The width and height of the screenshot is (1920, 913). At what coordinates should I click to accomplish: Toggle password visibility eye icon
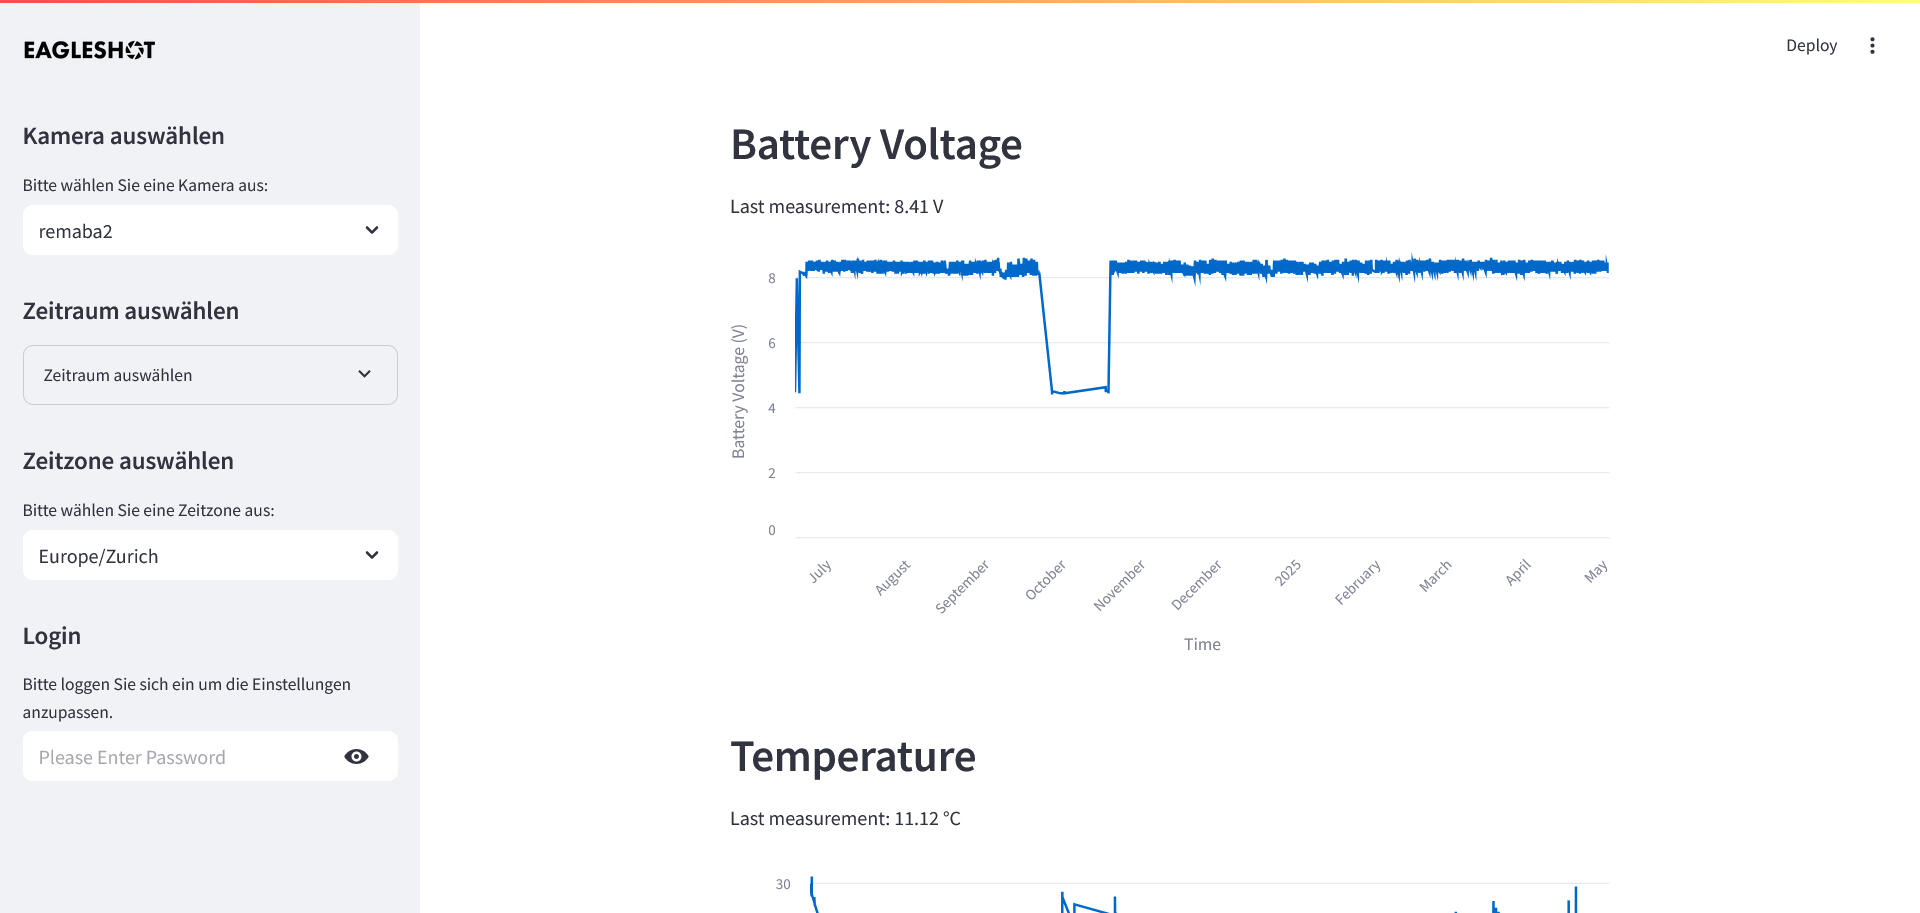coord(356,757)
